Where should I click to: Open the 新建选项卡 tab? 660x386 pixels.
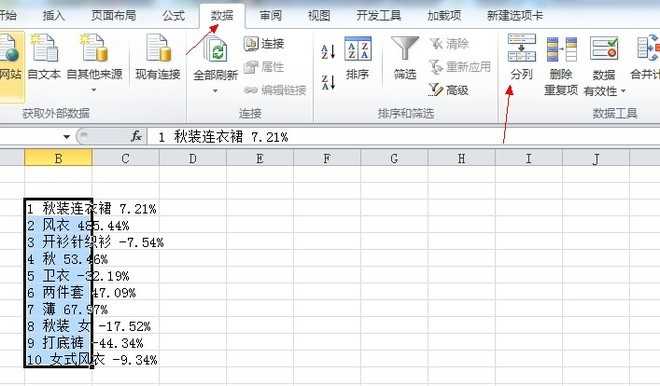pyautogui.click(x=515, y=16)
